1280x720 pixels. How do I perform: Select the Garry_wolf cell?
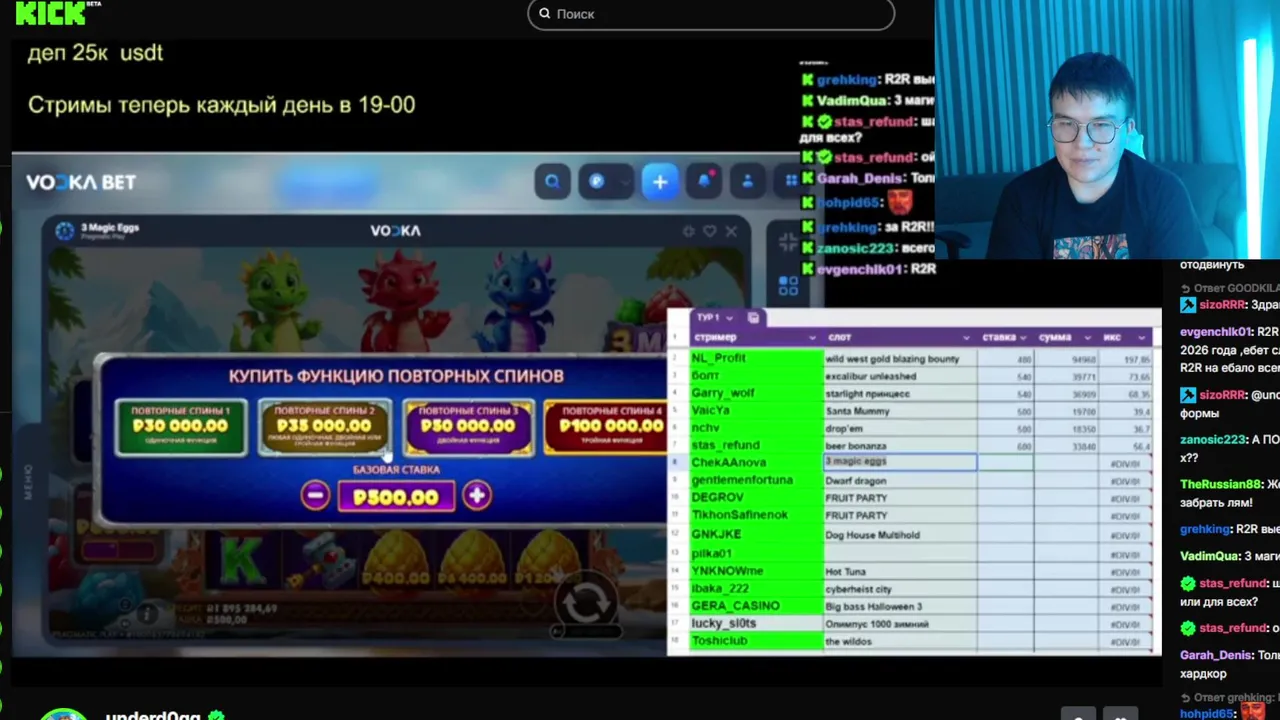[755, 393]
